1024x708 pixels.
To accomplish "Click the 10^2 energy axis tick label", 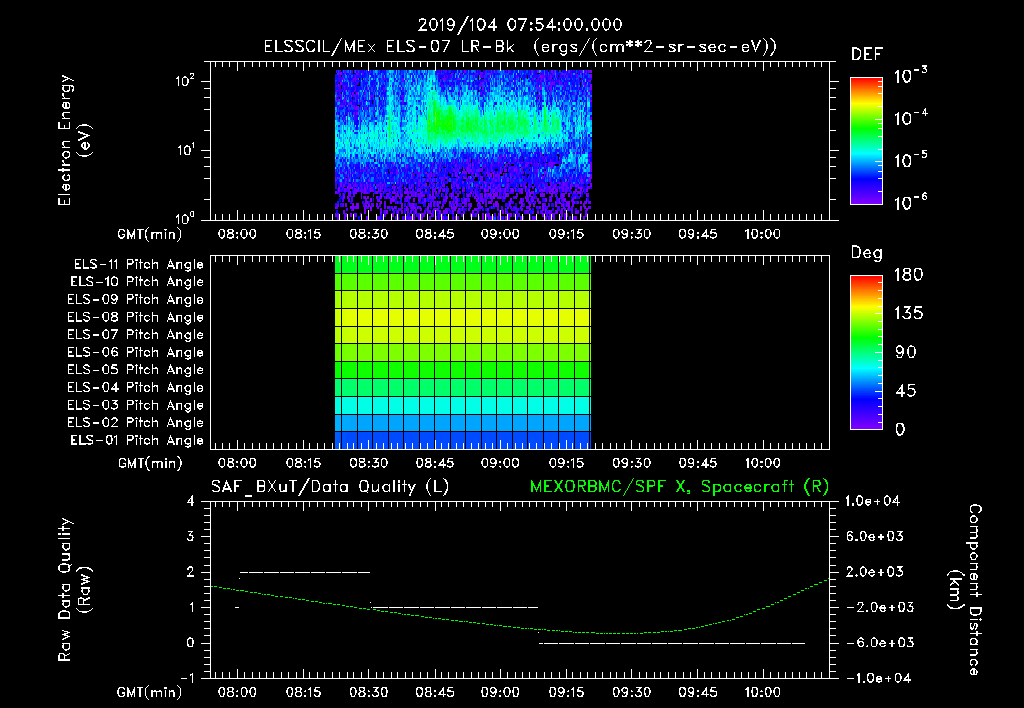I will point(185,81).
